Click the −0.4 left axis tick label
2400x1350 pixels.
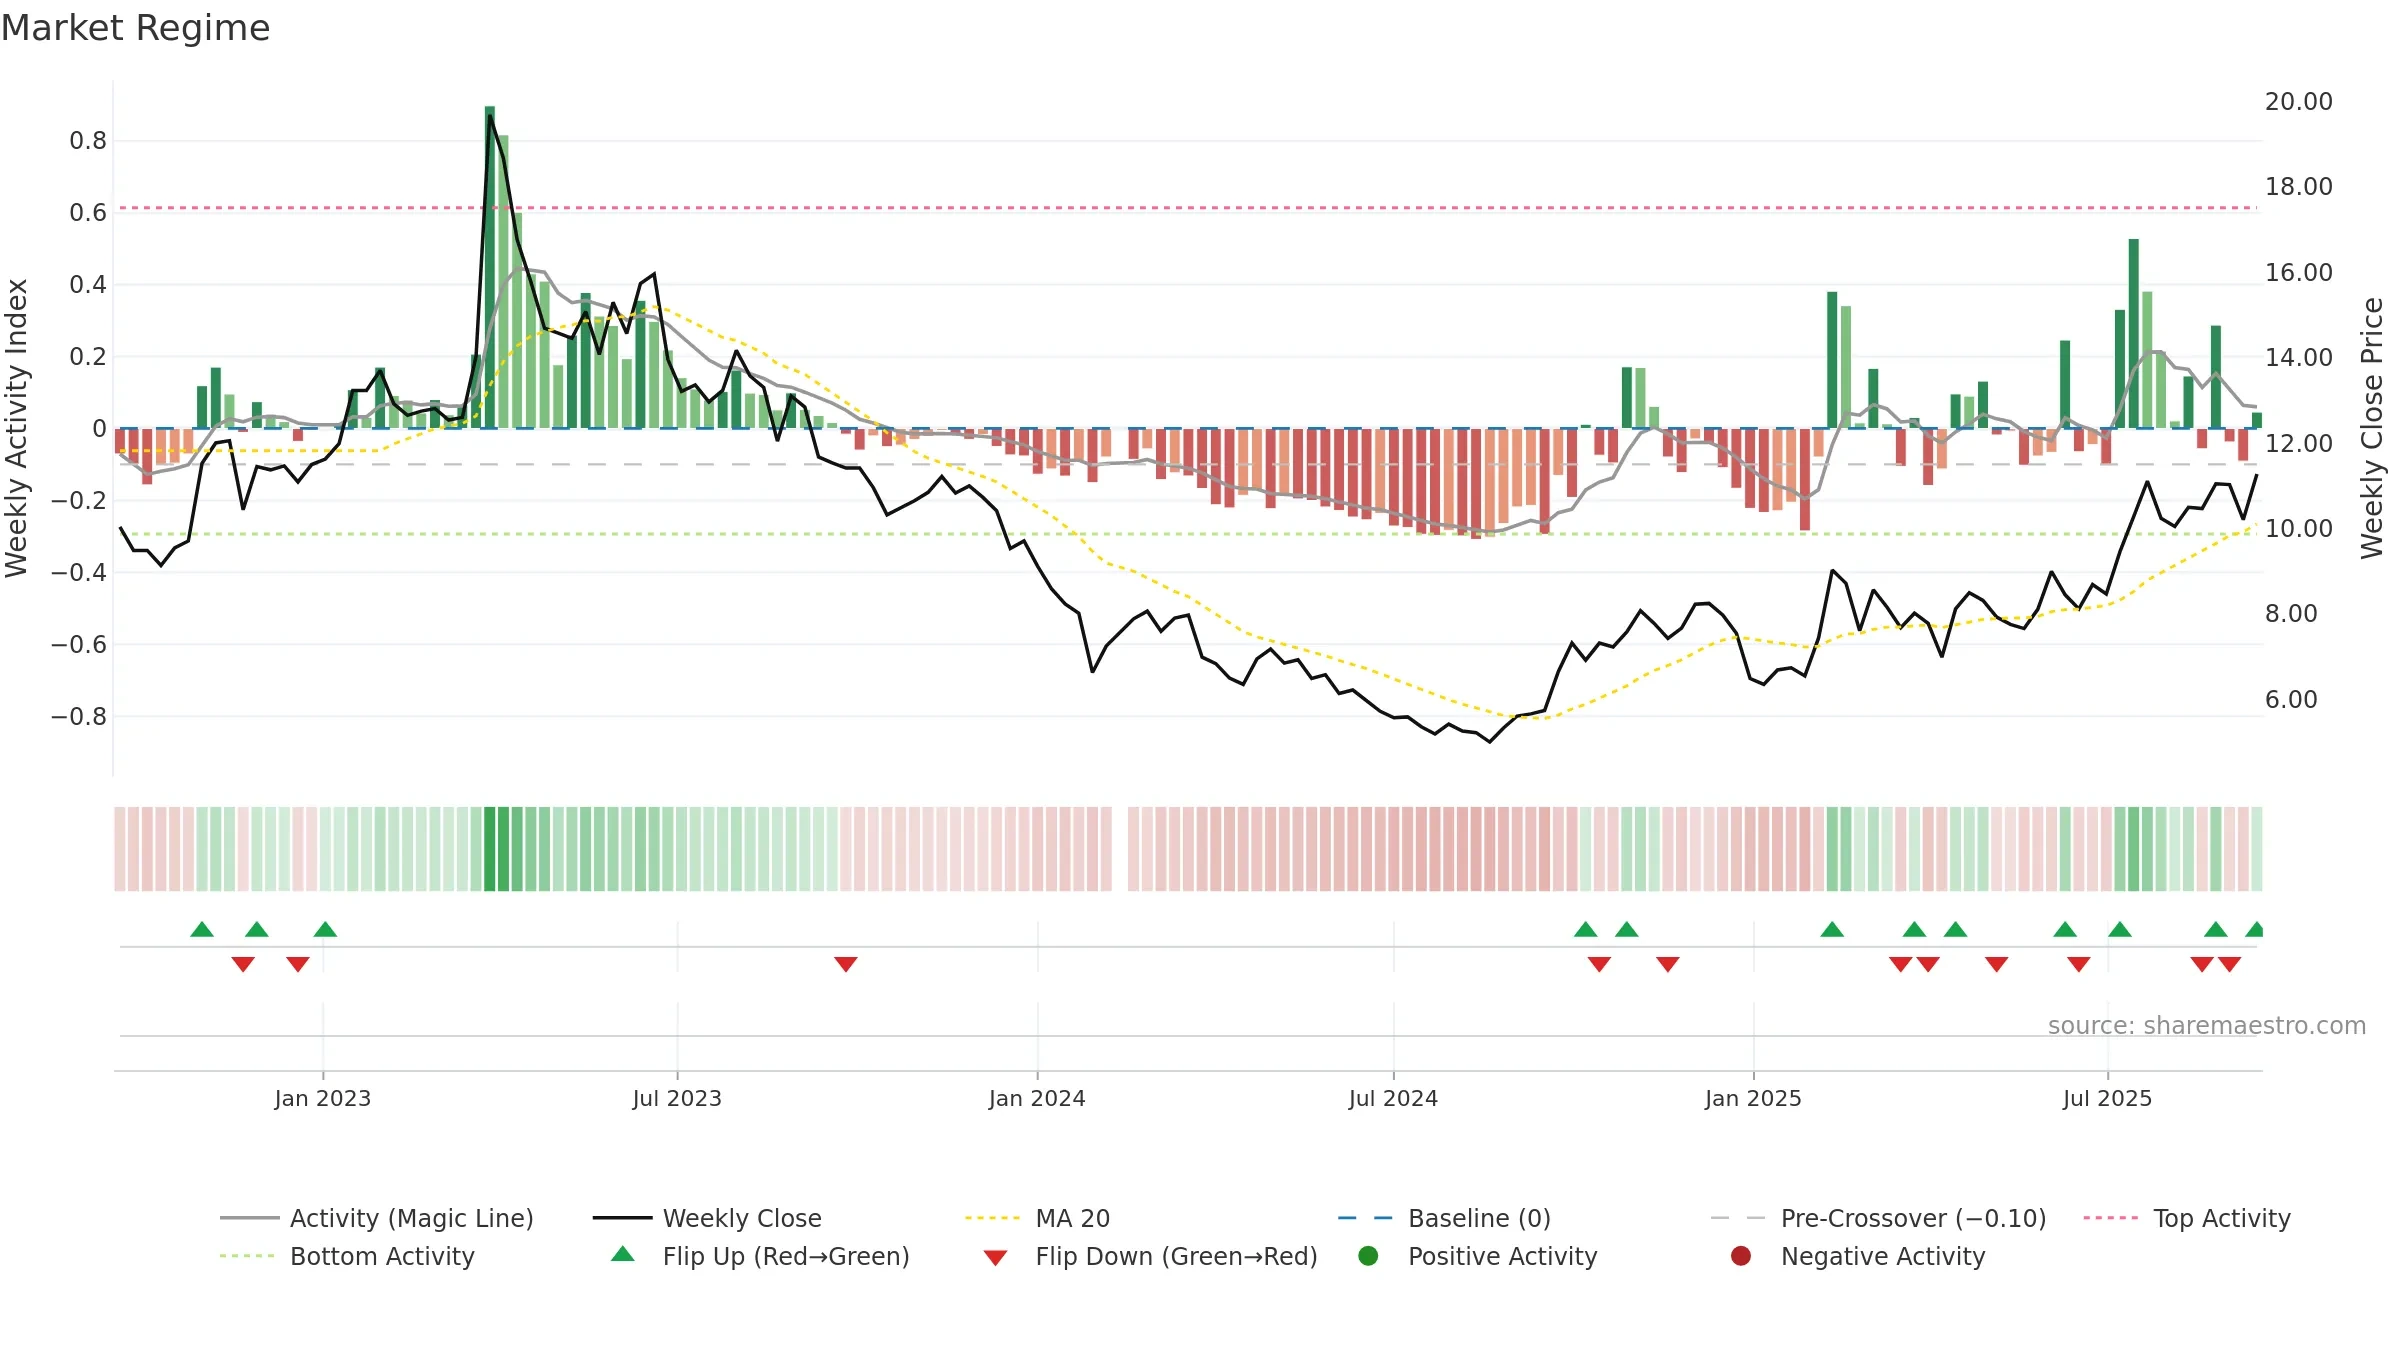coord(78,573)
